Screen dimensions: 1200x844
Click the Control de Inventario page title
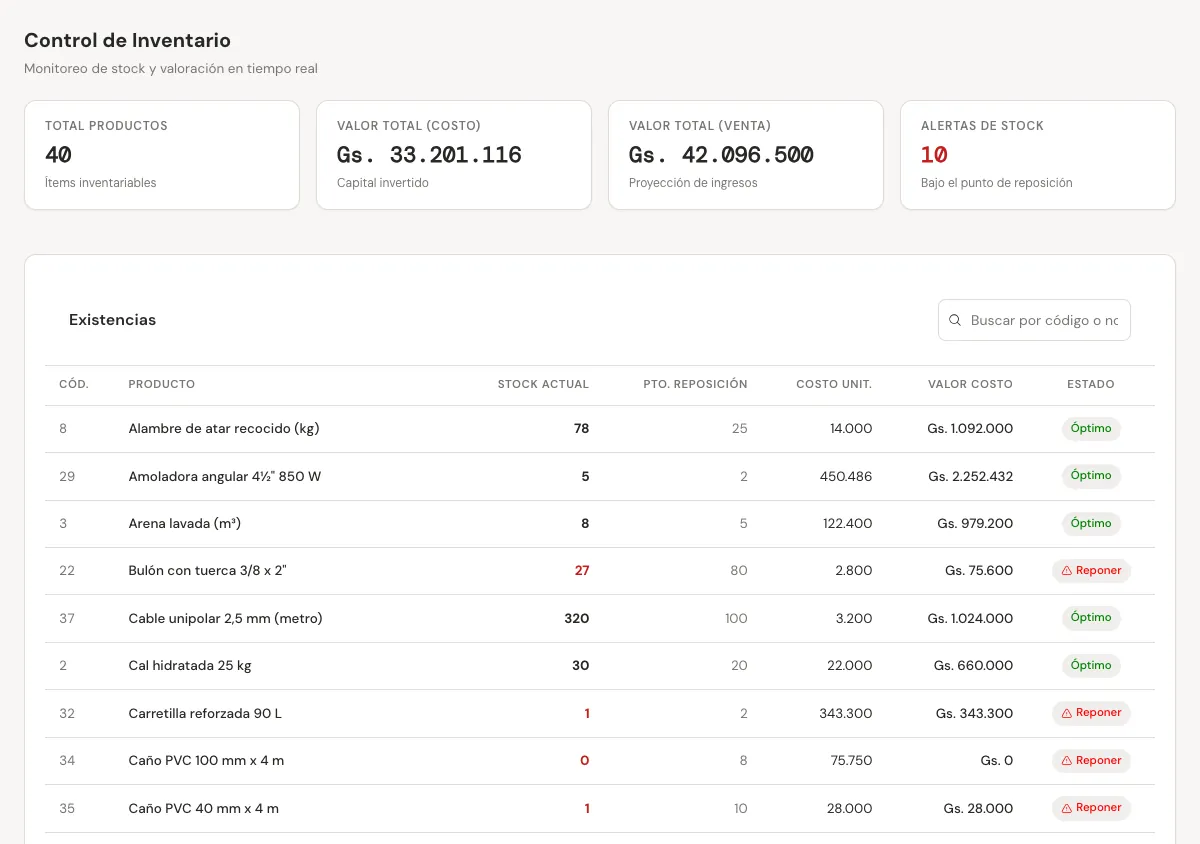click(127, 41)
